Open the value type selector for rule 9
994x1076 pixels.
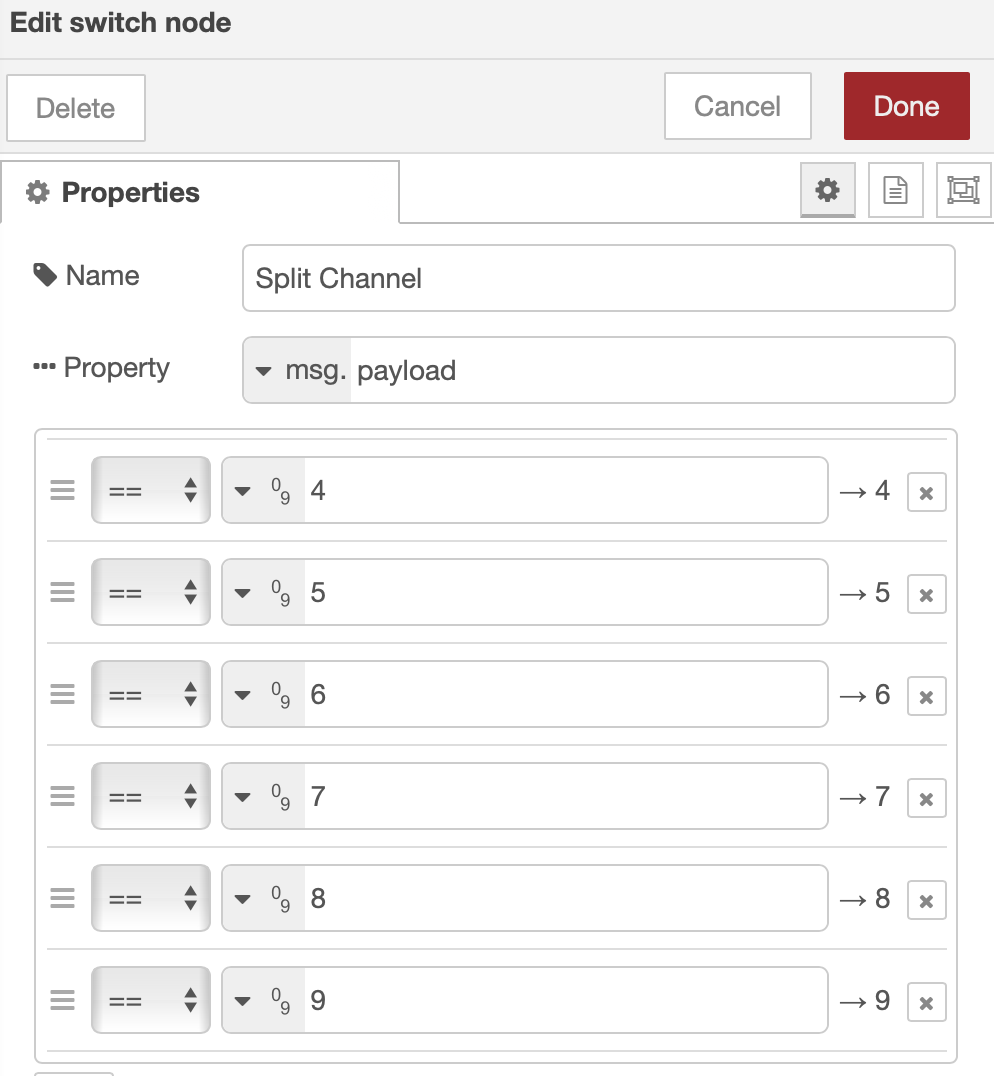264,1001
